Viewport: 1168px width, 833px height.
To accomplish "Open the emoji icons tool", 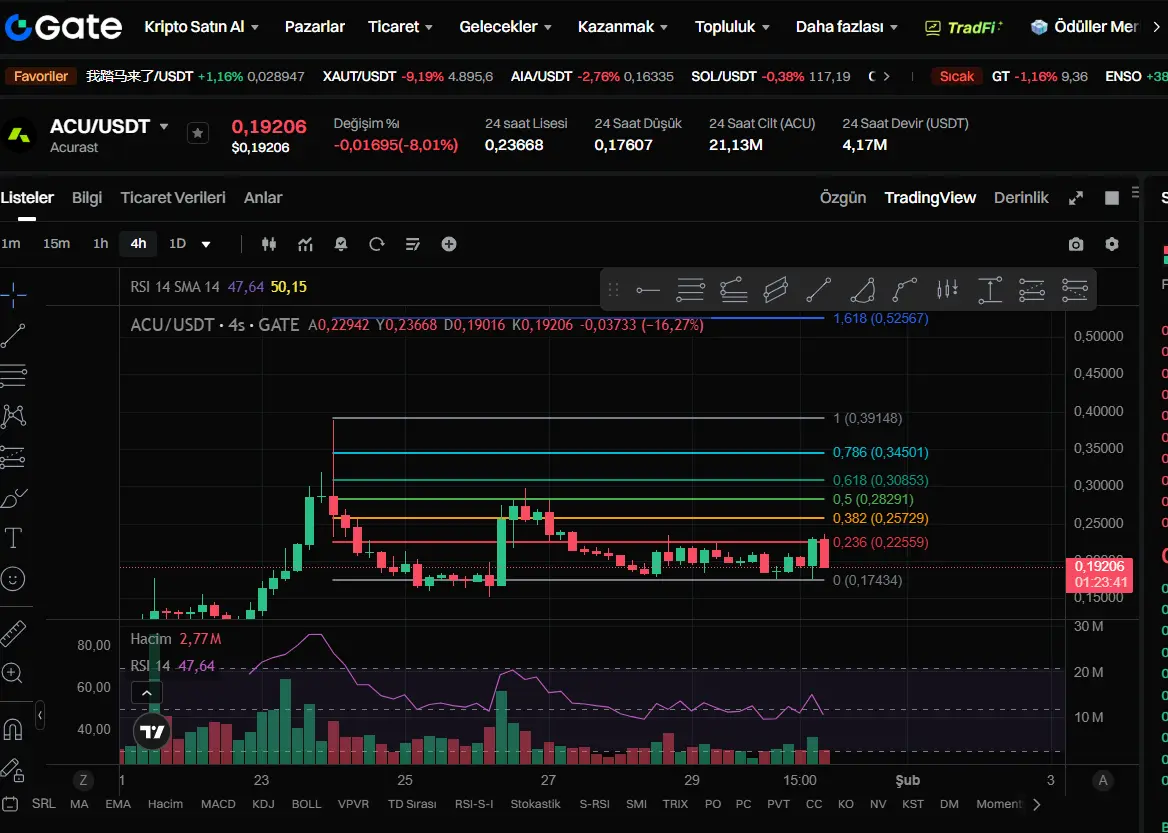I will (x=13, y=579).
